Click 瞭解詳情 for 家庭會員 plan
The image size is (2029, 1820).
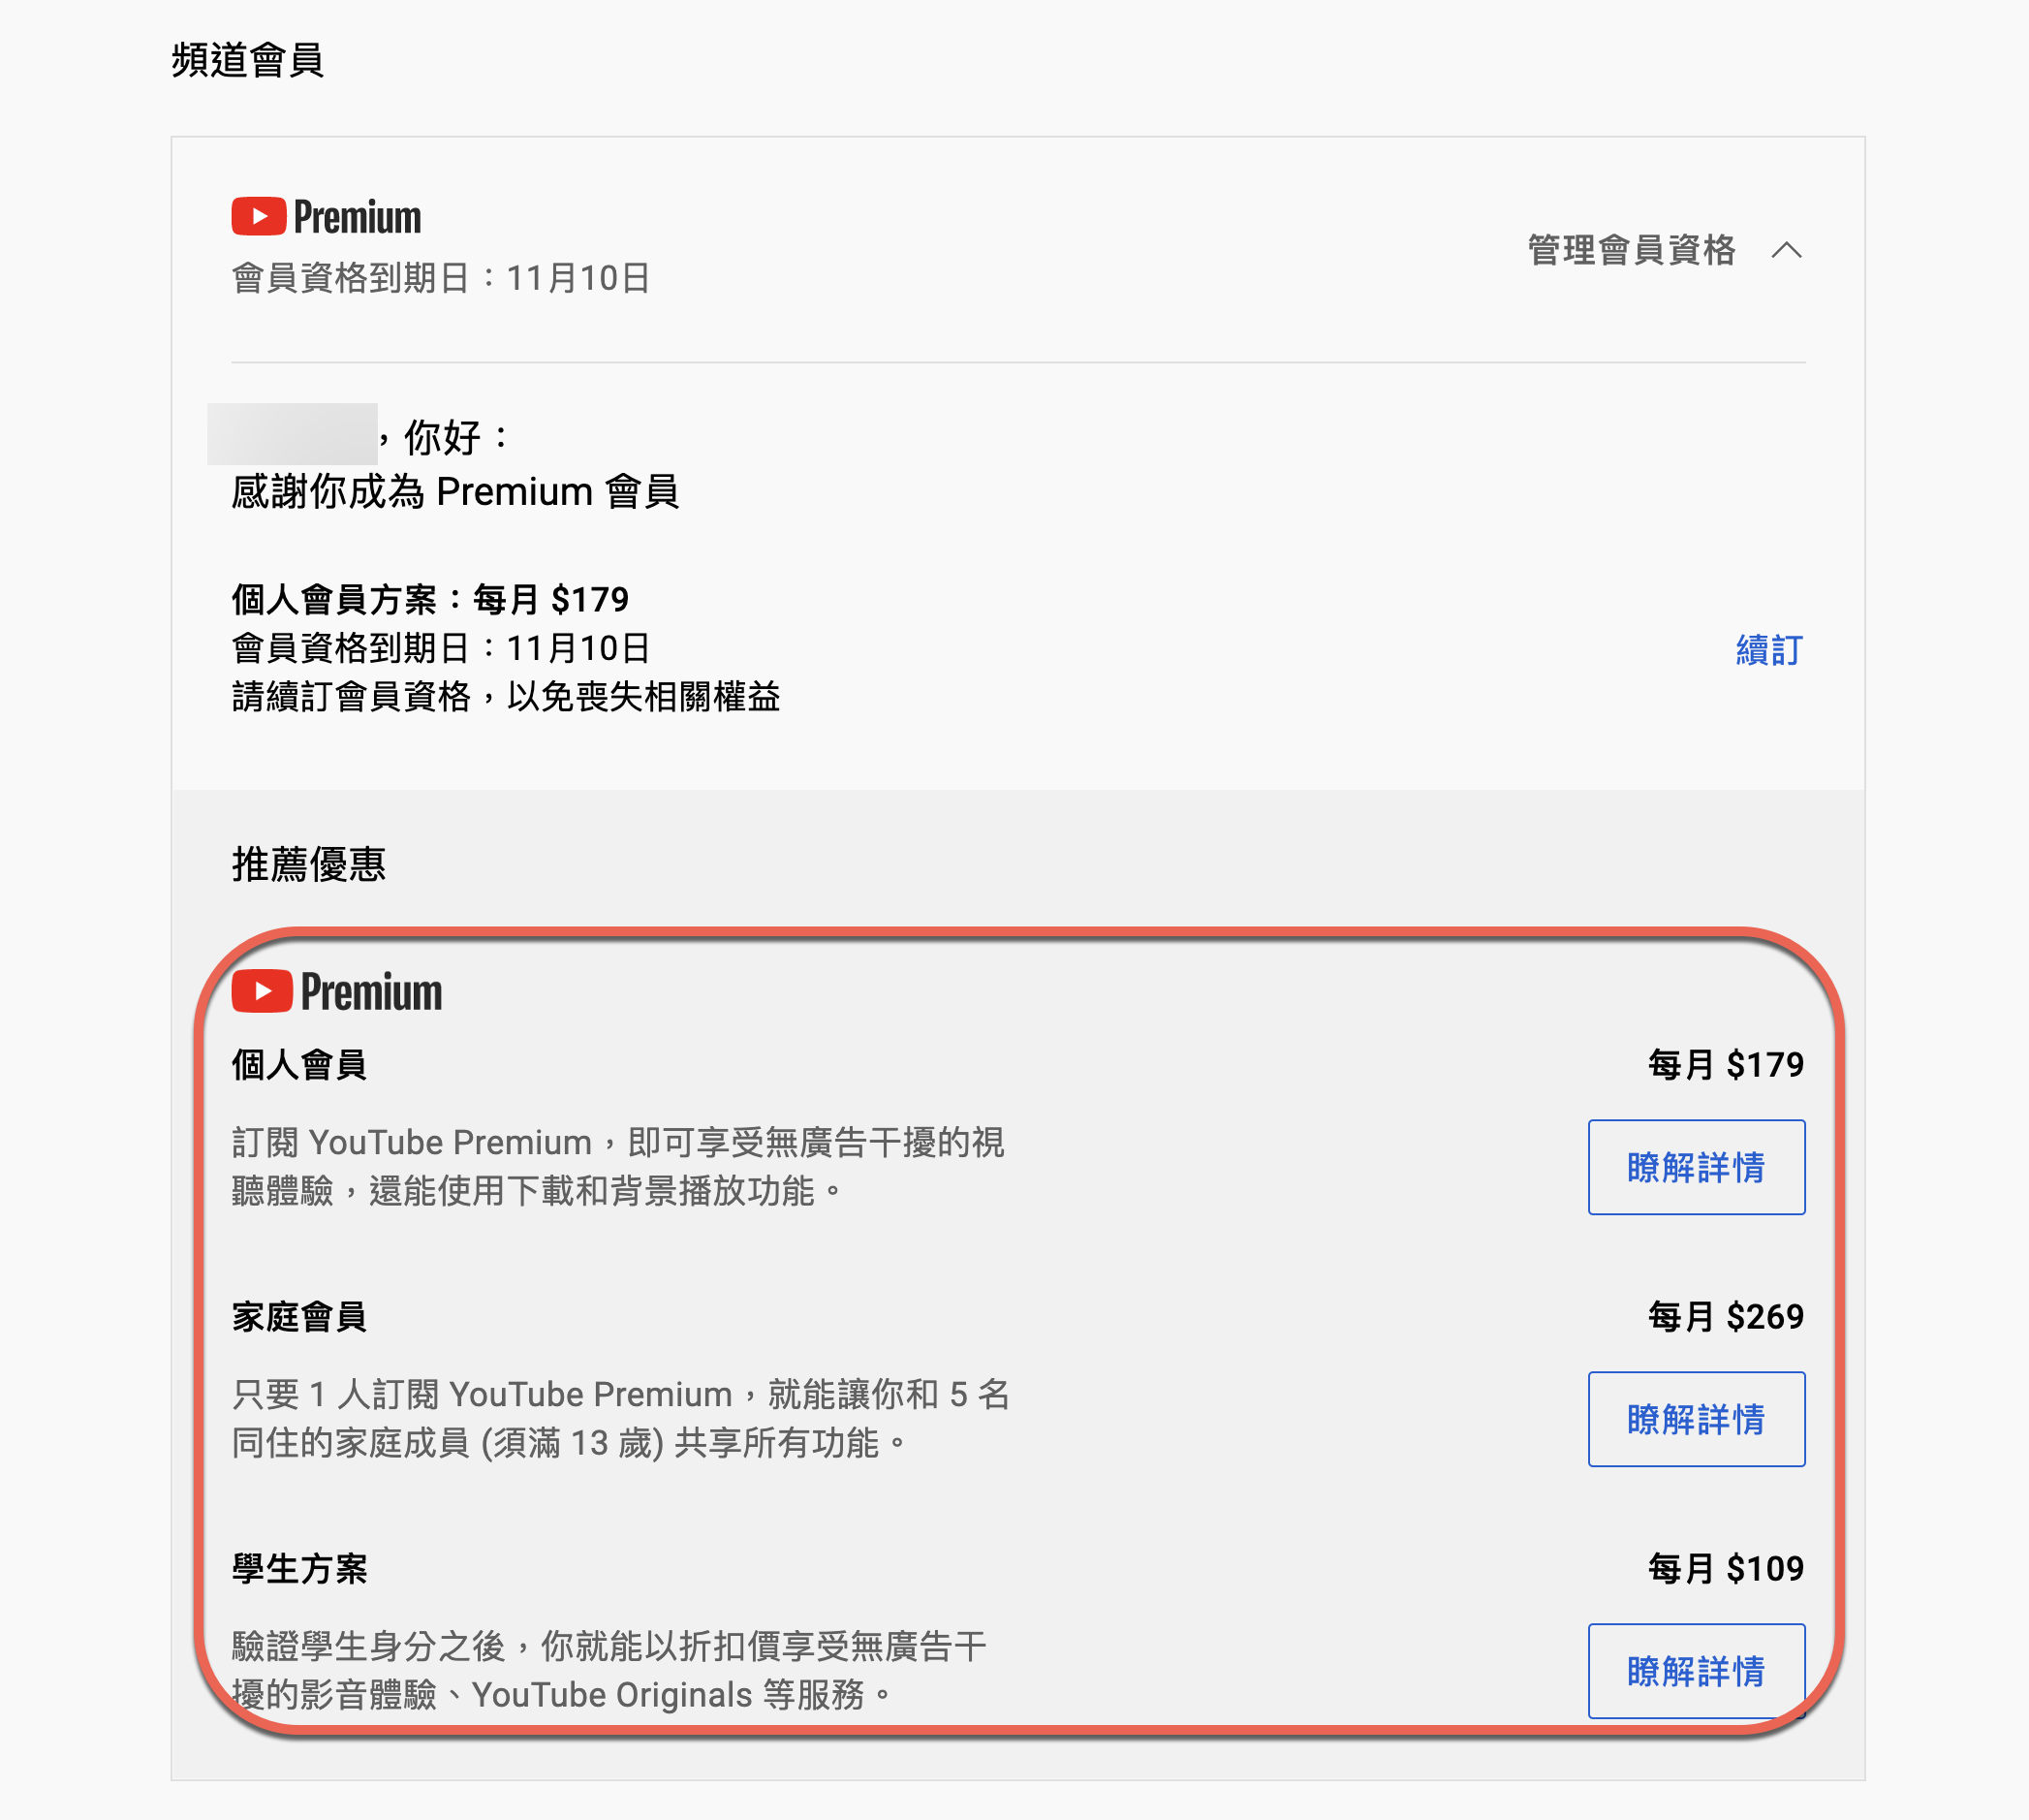(x=1696, y=1419)
